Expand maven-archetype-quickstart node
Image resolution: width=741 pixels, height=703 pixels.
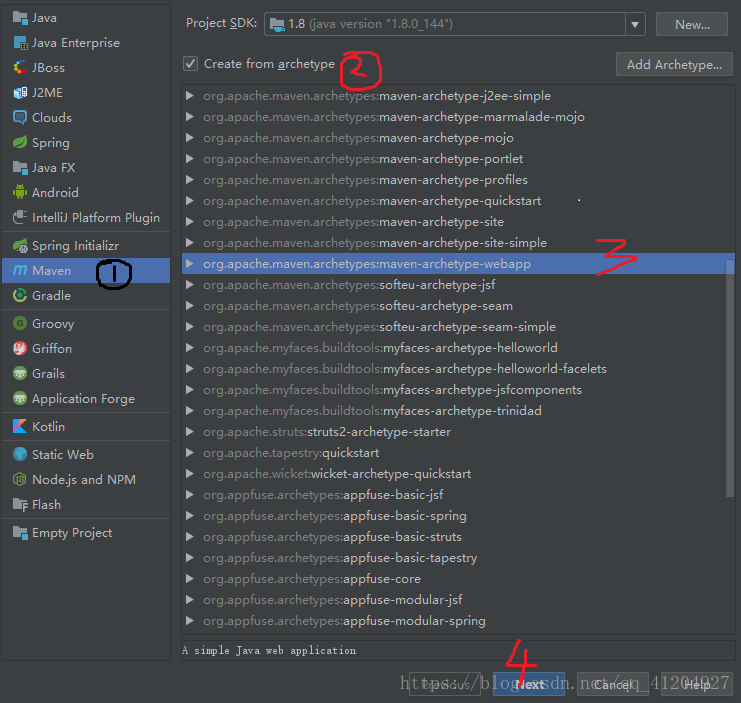point(190,201)
